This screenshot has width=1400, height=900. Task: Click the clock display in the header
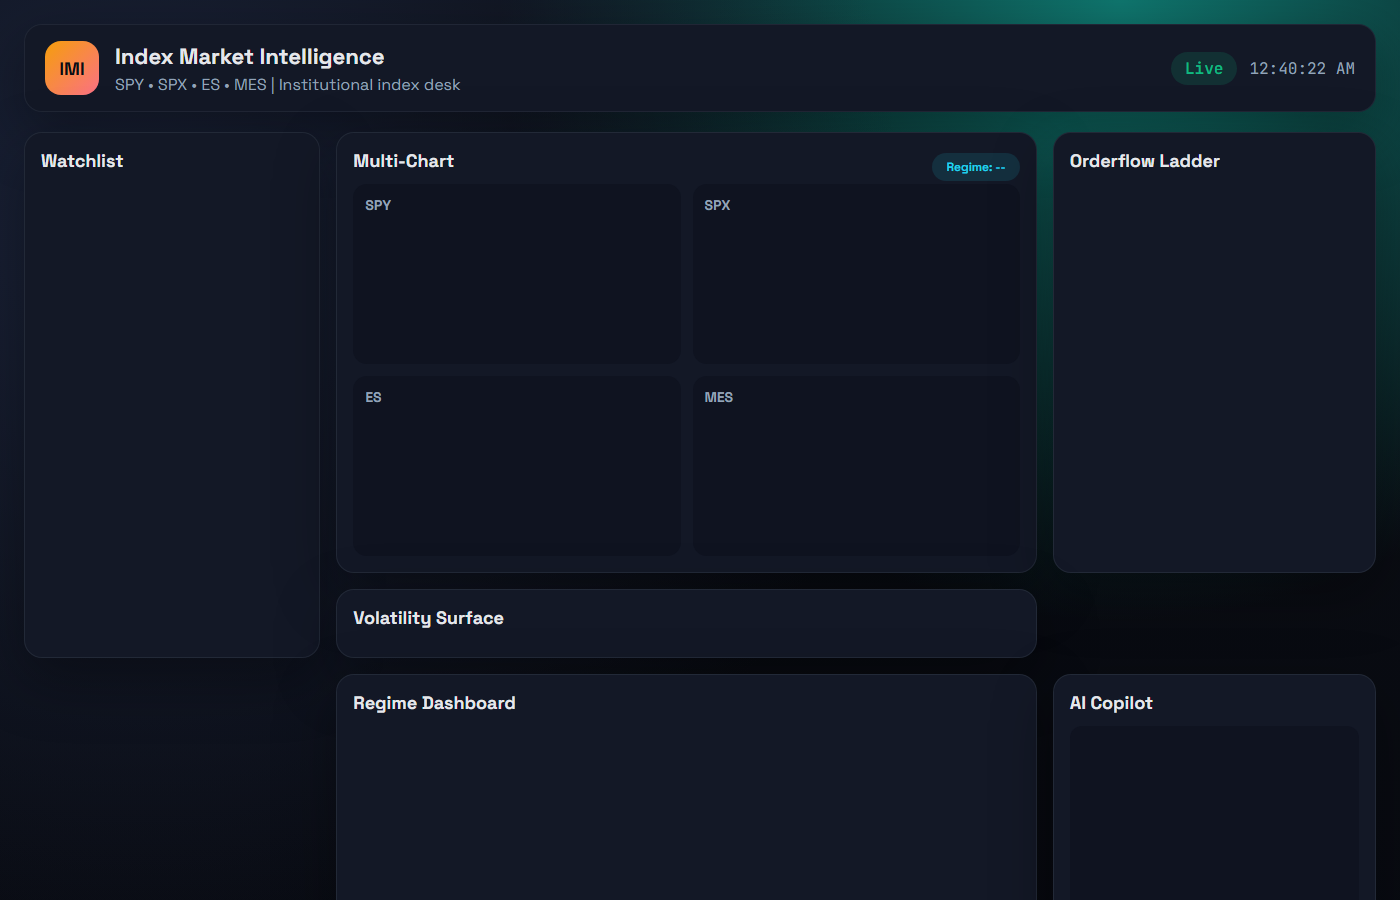coord(1302,68)
